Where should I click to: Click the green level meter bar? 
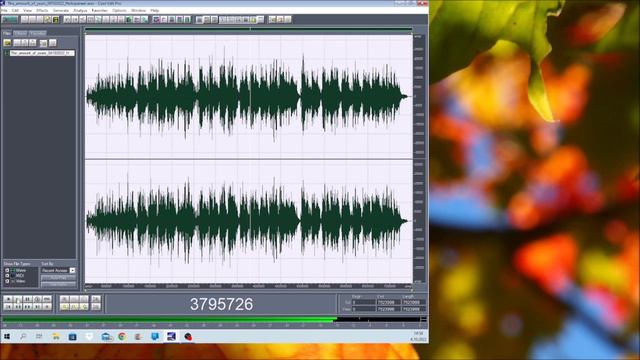170,319
